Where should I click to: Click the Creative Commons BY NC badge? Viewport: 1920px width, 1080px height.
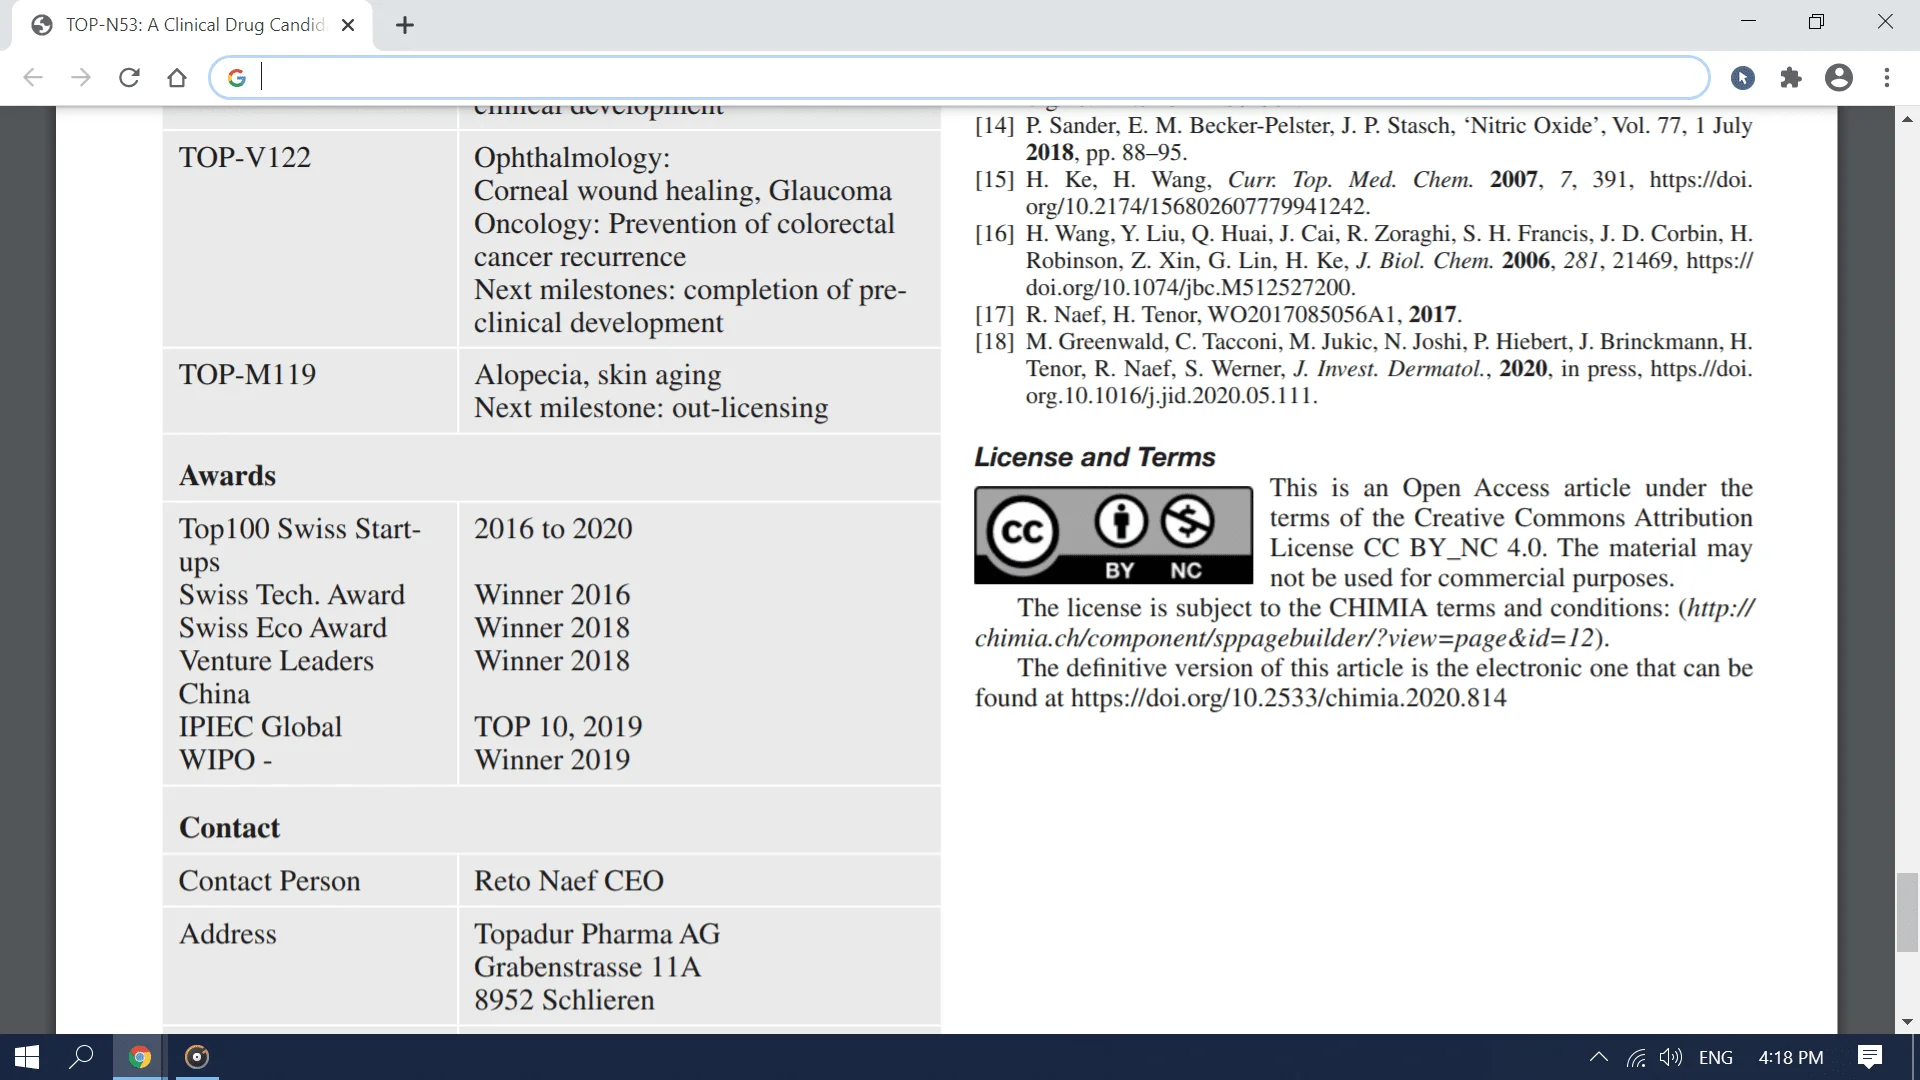[x=1113, y=535]
